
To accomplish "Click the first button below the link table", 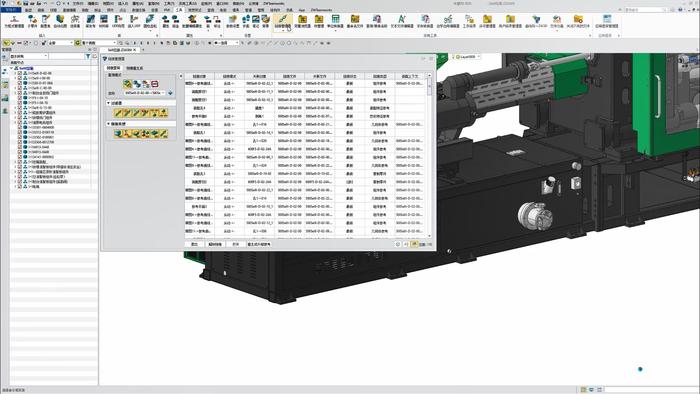I will click(x=194, y=245).
